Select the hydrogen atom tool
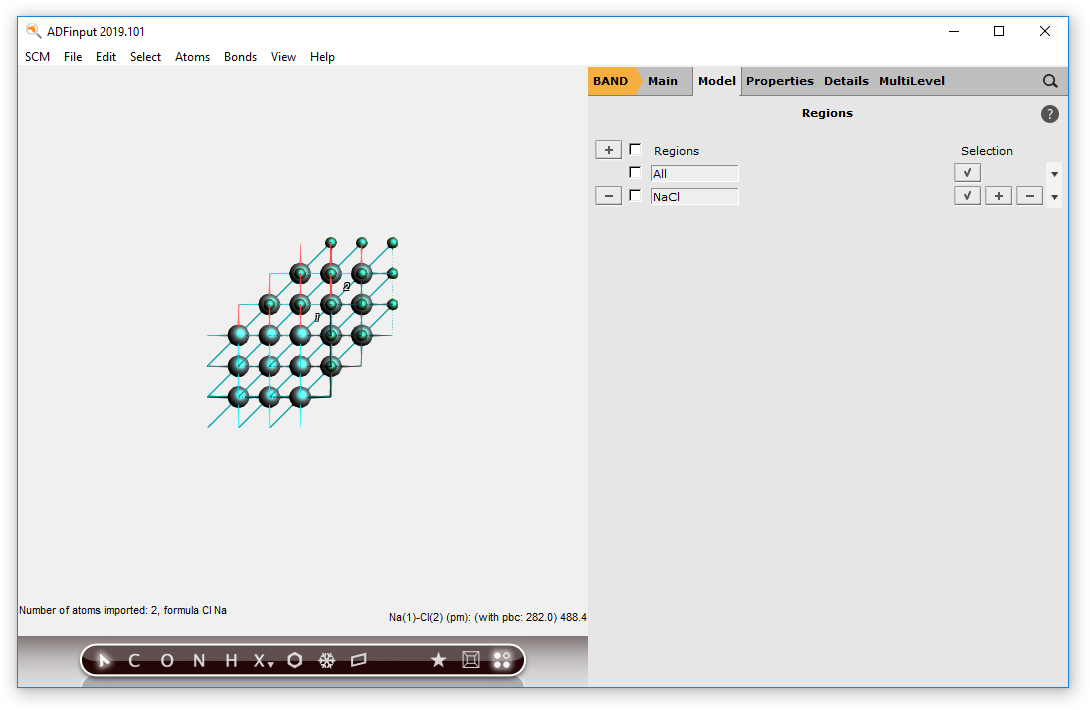 tap(229, 660)
